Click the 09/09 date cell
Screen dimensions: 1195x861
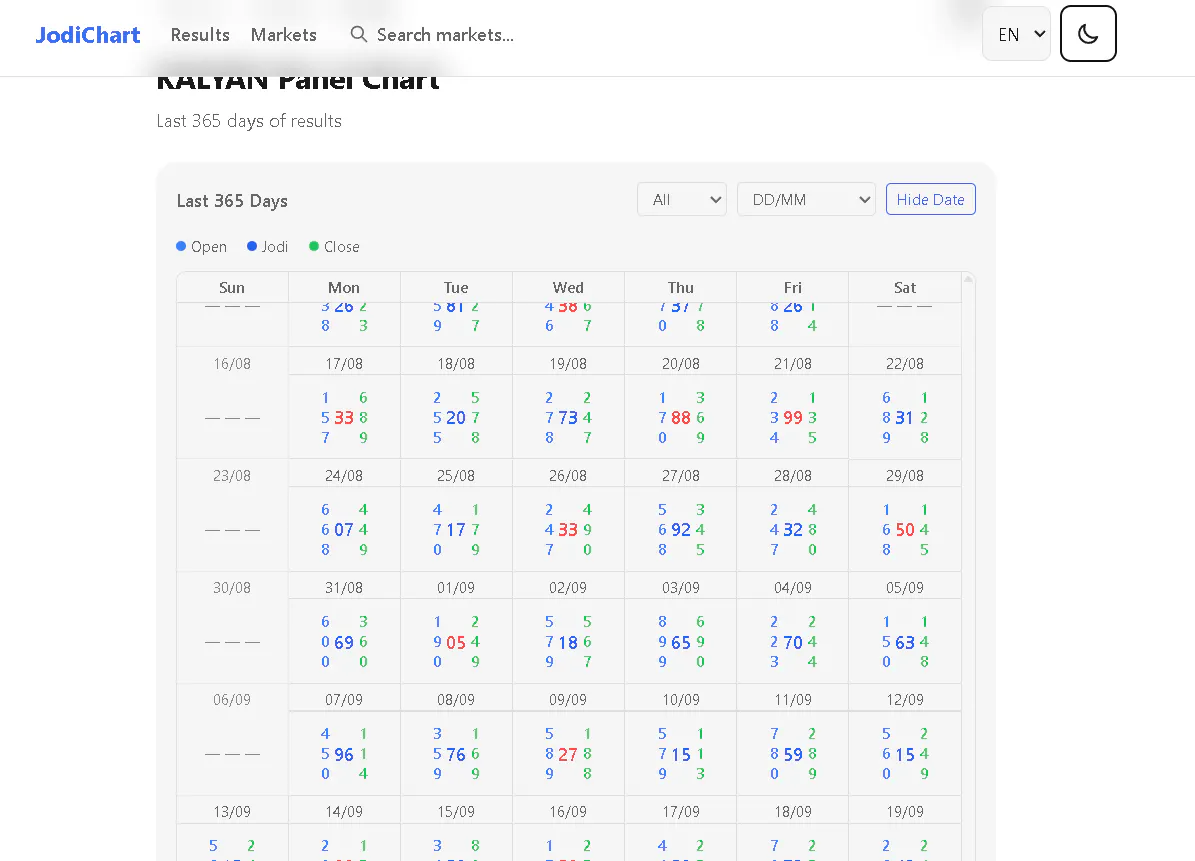[x=568, y=700]
